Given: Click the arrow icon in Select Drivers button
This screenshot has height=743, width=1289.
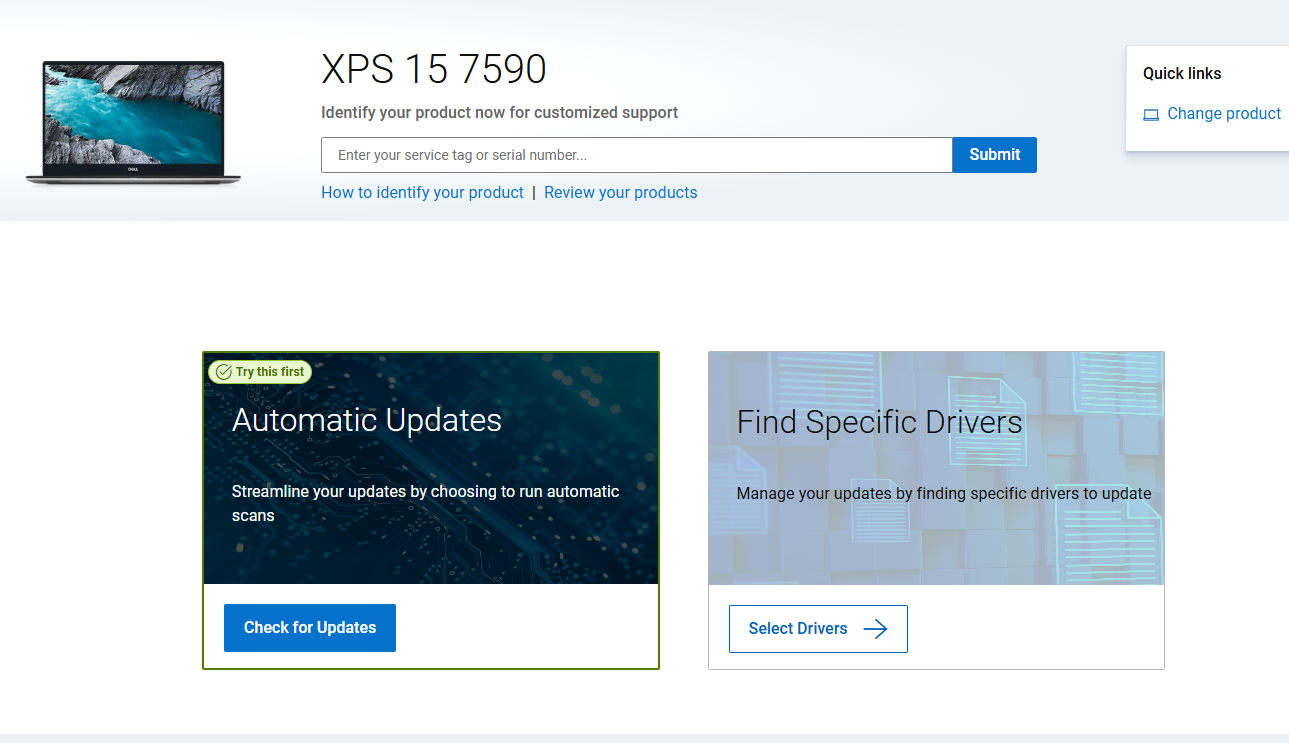Looking at the screenshot, I should click(875, 628).
